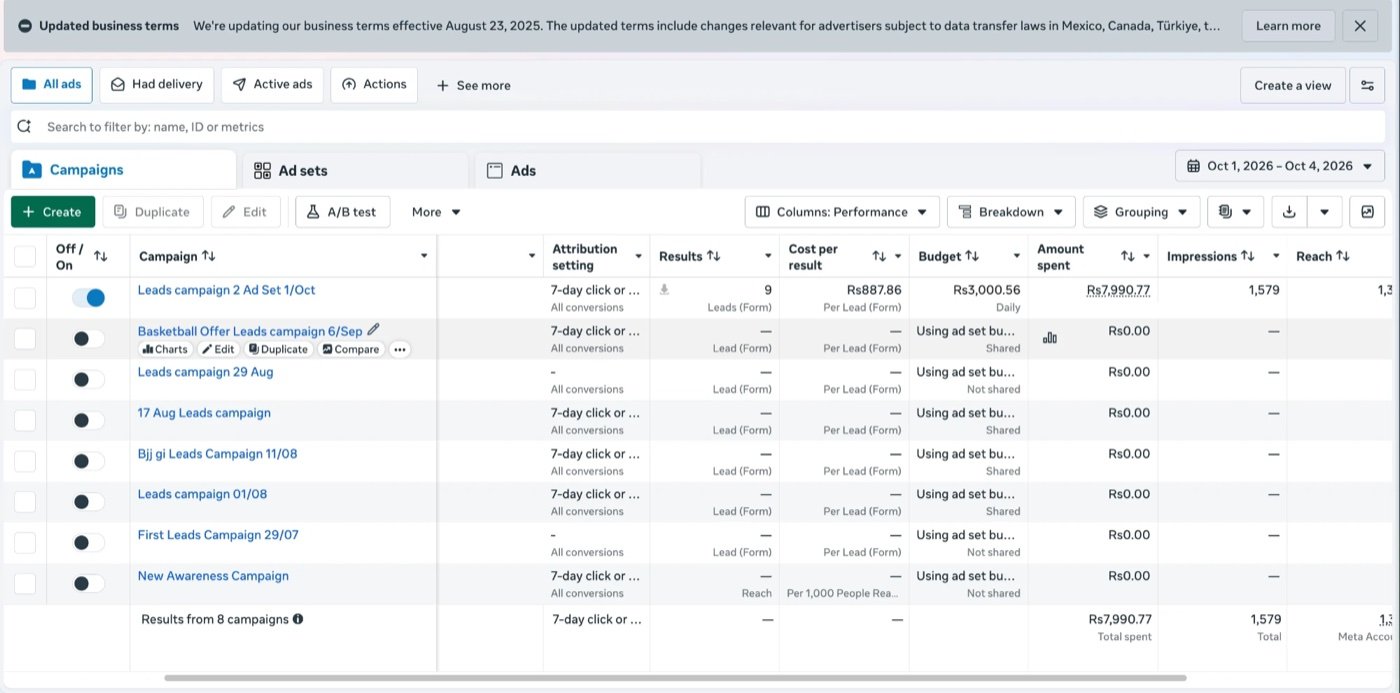Click the download export icon
Viewport: 1400px width, 693px height.
1289,212
